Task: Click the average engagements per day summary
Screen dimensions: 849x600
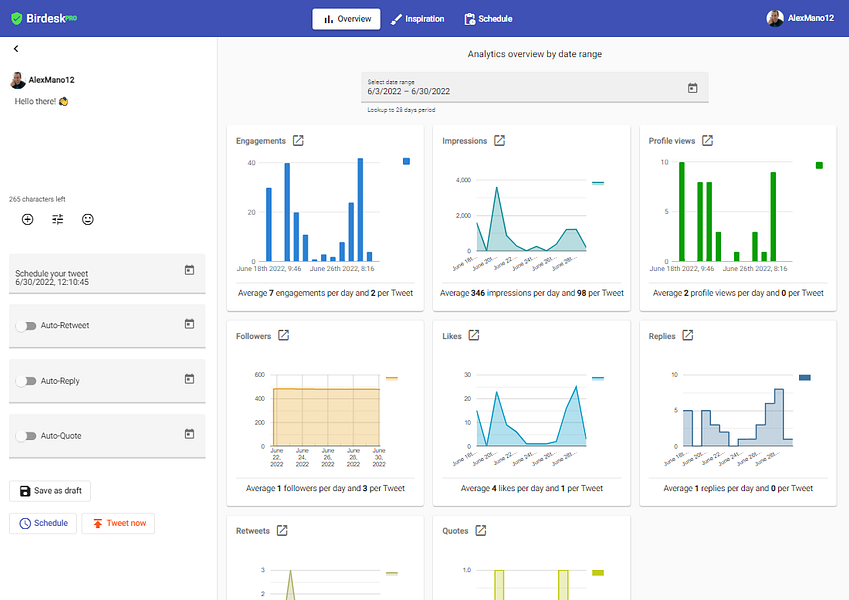Action: pos(325,293)
